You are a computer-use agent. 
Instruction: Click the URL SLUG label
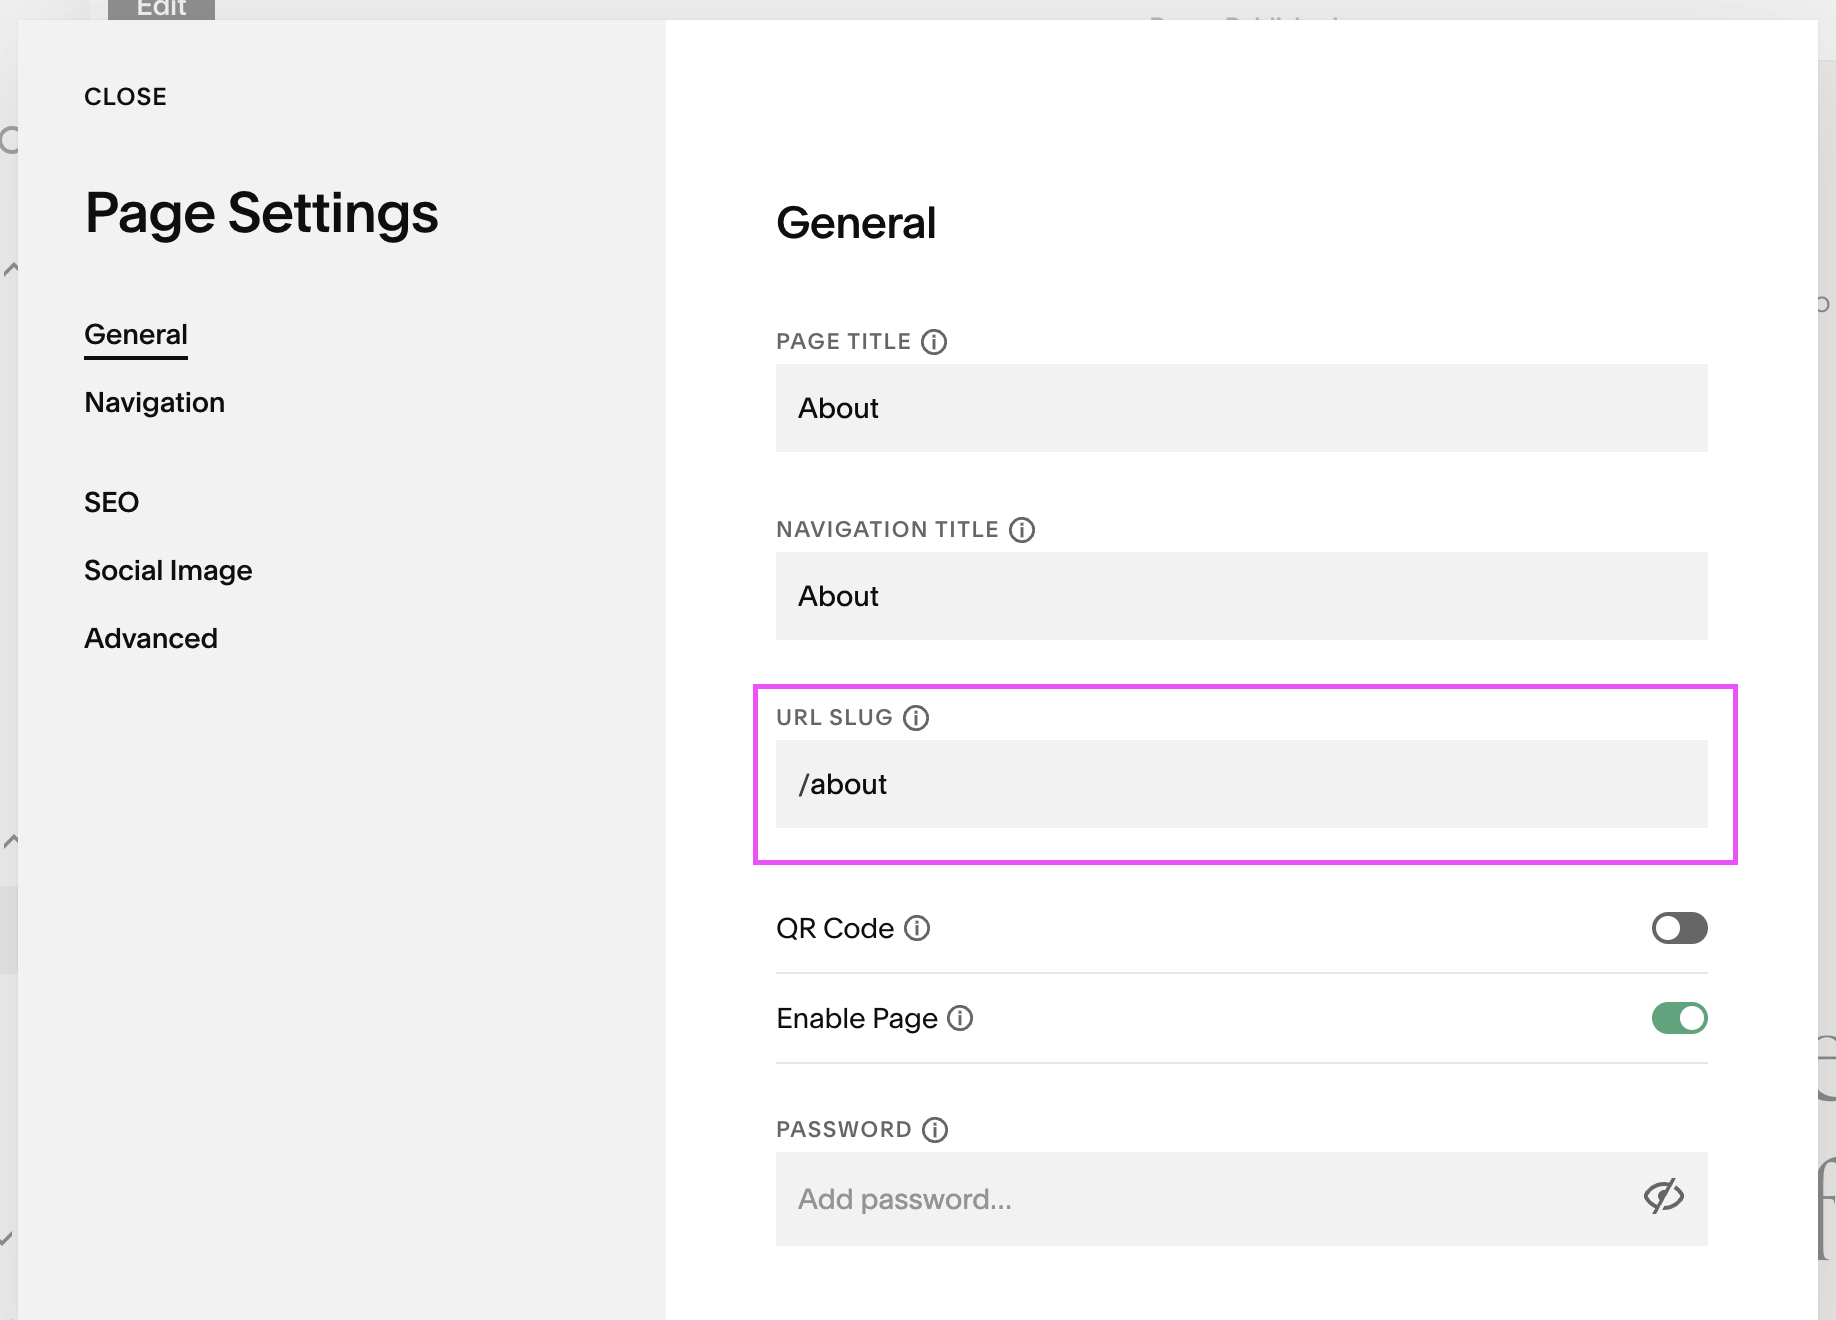click(834, 718)
